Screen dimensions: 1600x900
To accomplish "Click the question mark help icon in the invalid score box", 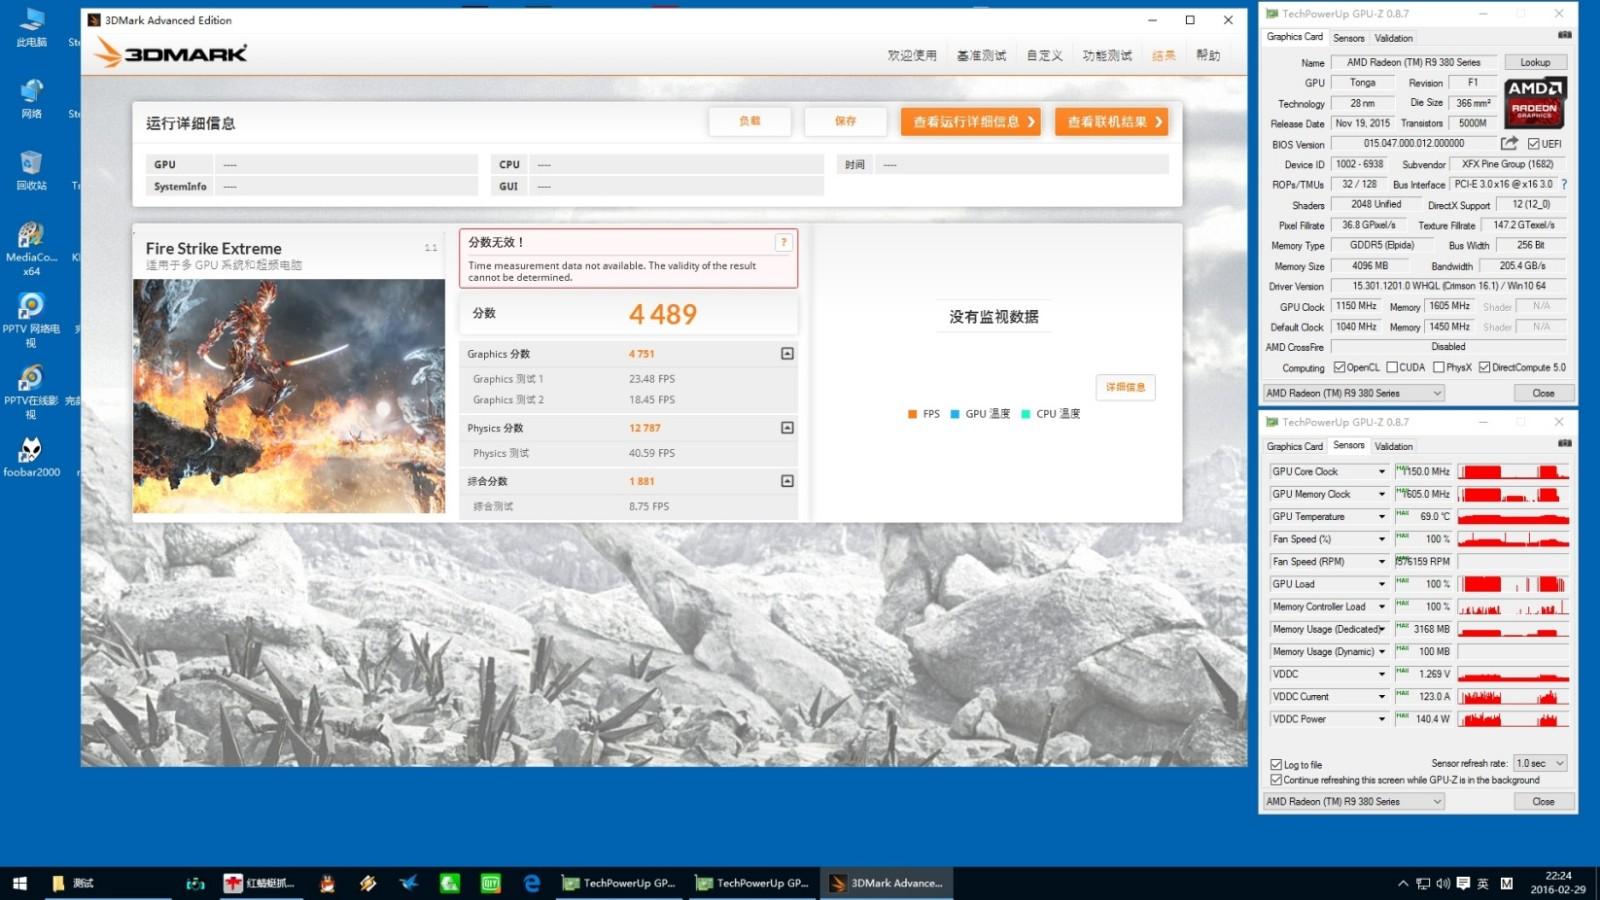I will [x=784, y=242].
